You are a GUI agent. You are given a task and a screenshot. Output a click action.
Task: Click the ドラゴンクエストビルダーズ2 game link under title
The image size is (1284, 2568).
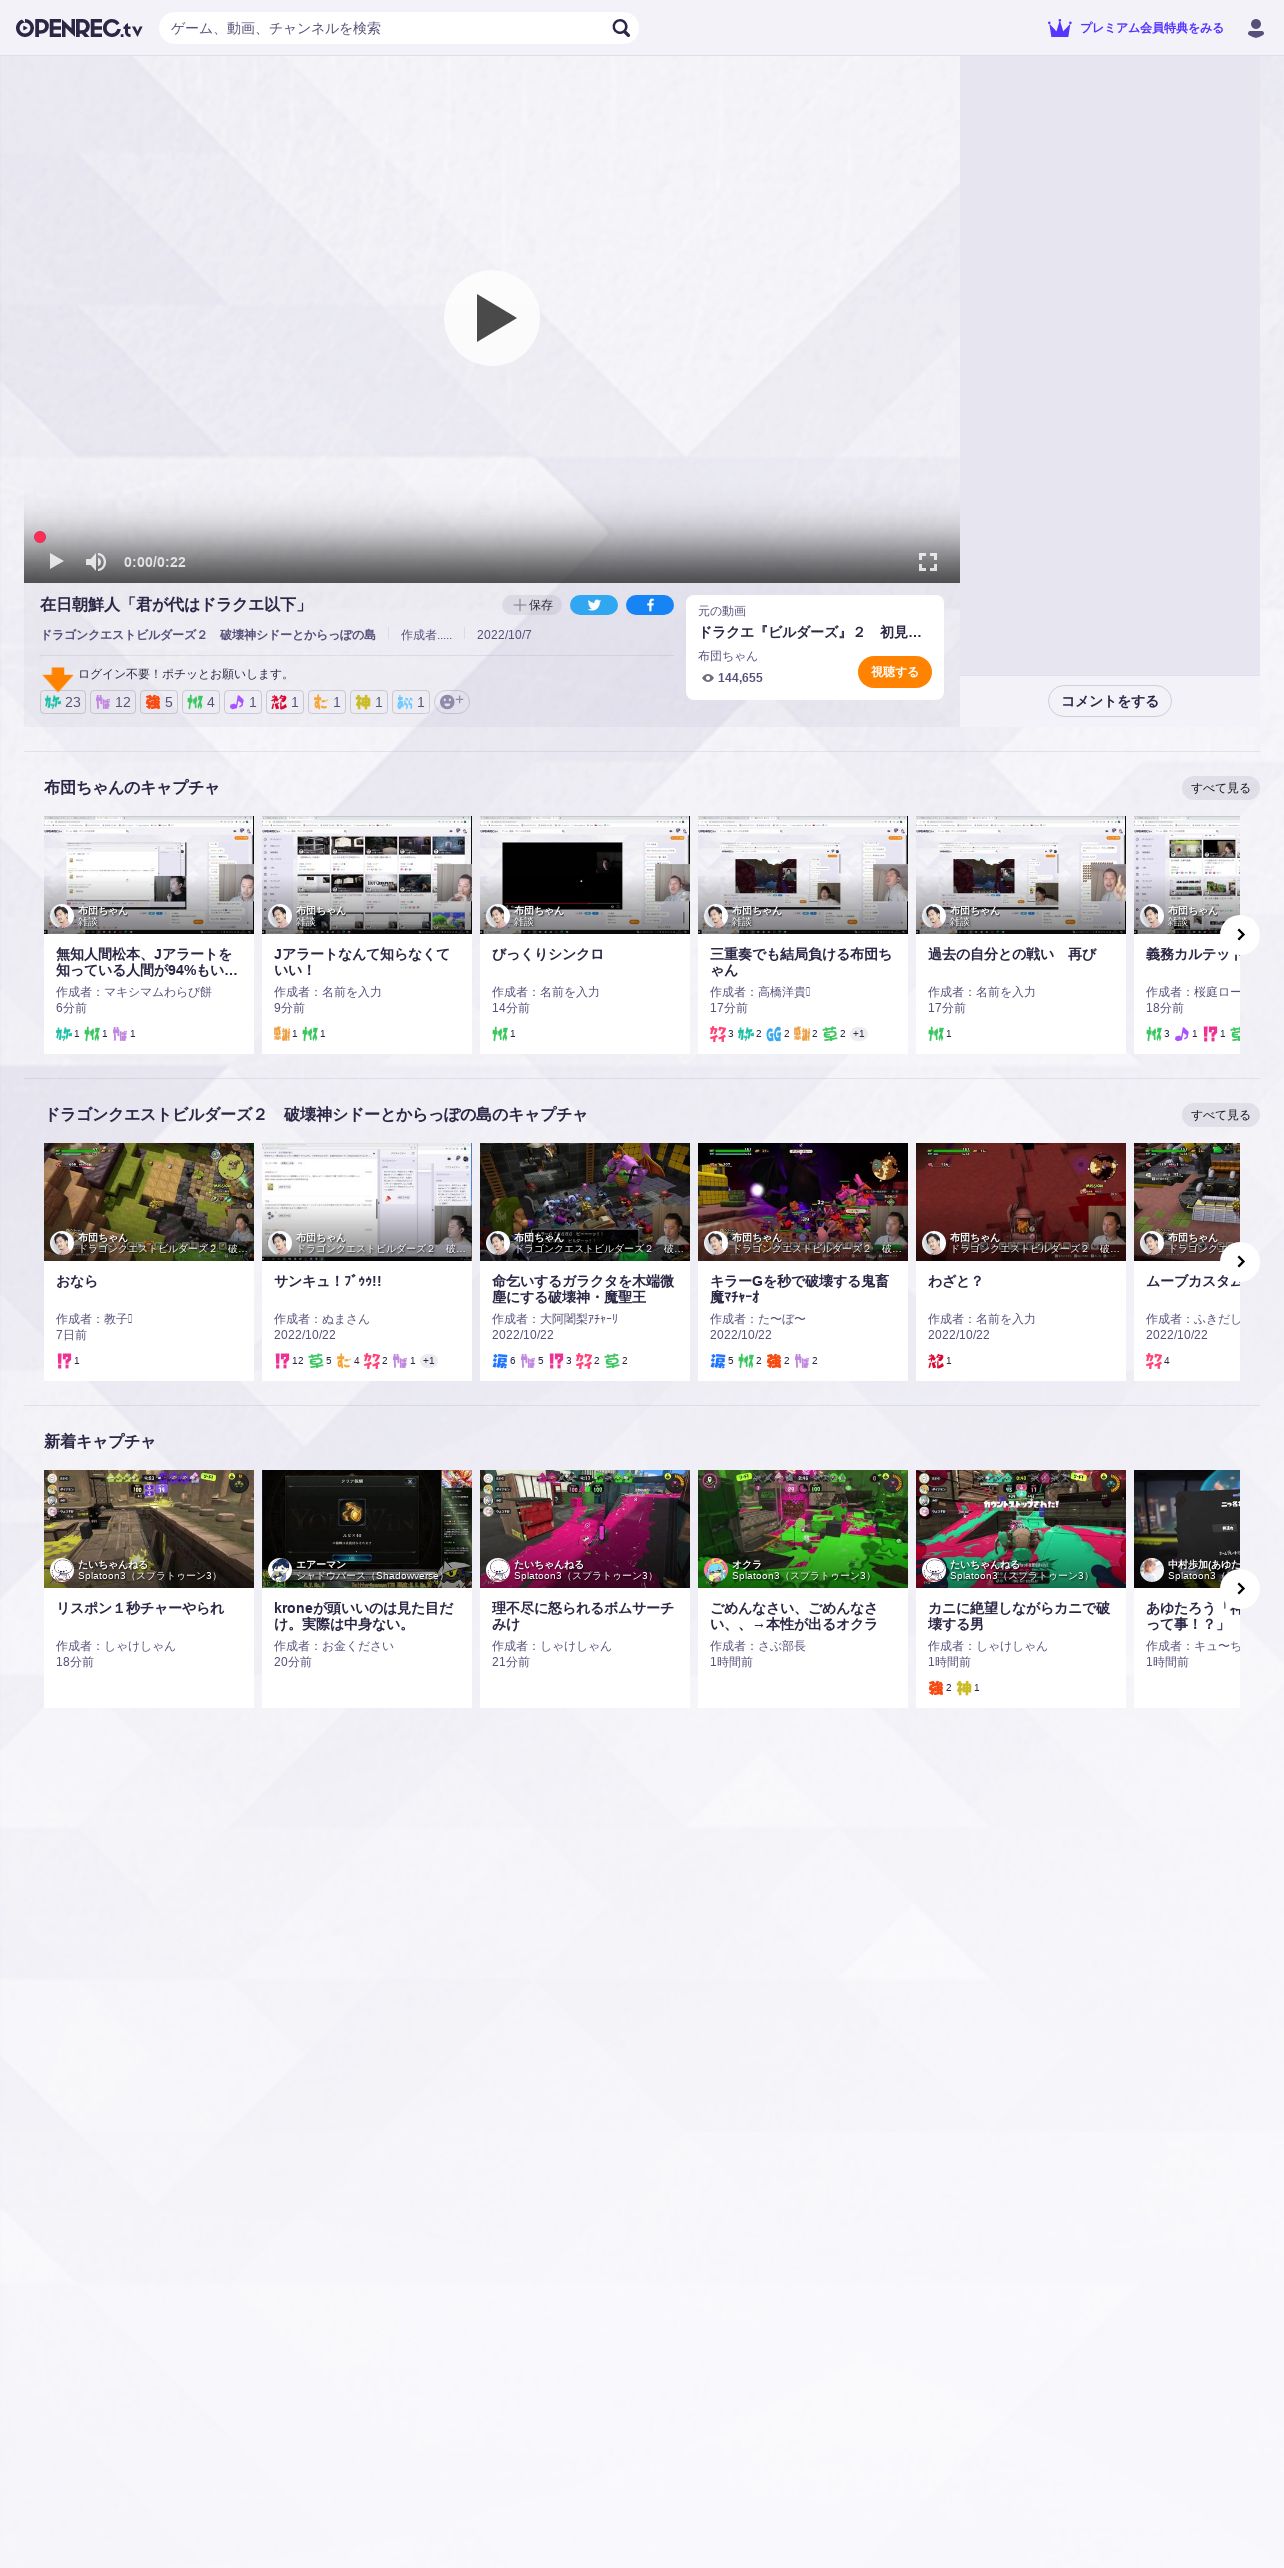[x=208, y=635]
